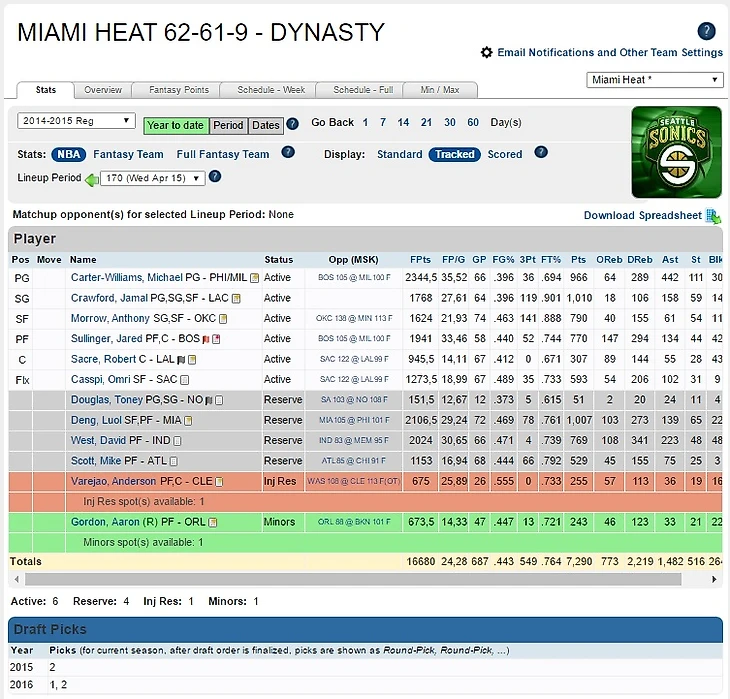Image resolution: width=730 pixels, height=699 pixels.
Task: Switch stats display to Tracked
Action: 454,154
